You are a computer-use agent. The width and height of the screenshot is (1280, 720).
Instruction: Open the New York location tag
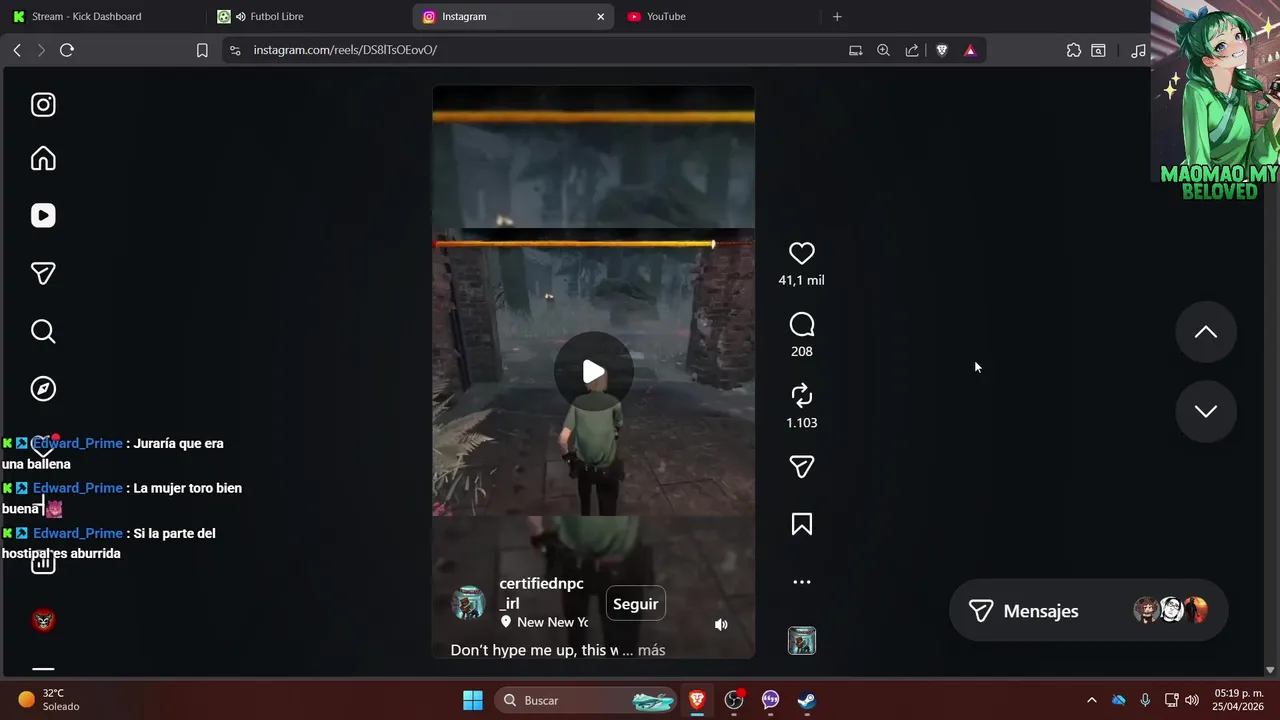544,622
